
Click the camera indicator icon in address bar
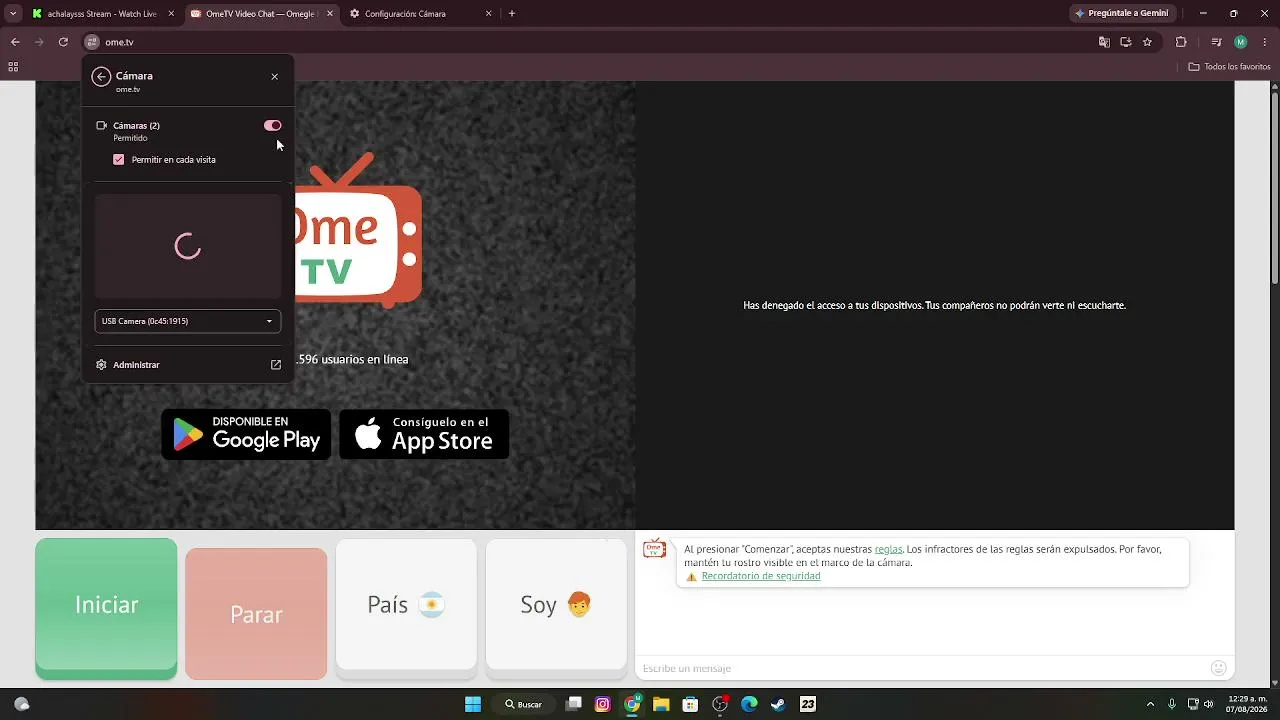pyautogui.click(x=1125, y=42)
